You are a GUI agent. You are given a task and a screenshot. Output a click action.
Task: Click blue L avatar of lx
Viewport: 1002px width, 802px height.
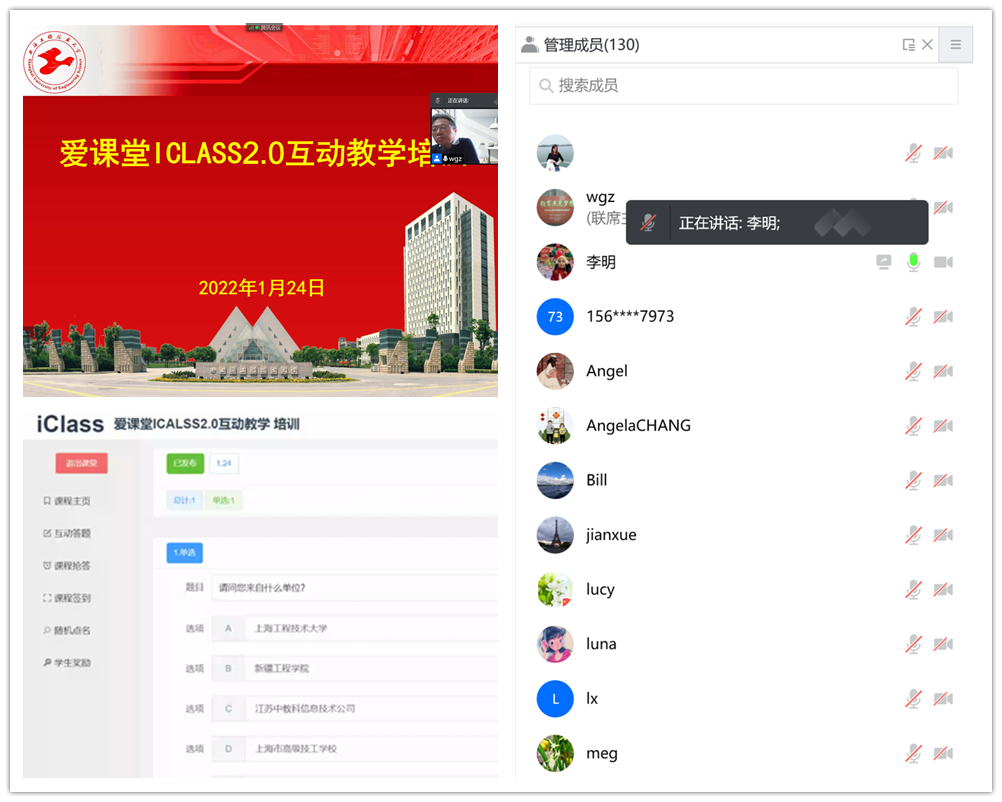555,698
